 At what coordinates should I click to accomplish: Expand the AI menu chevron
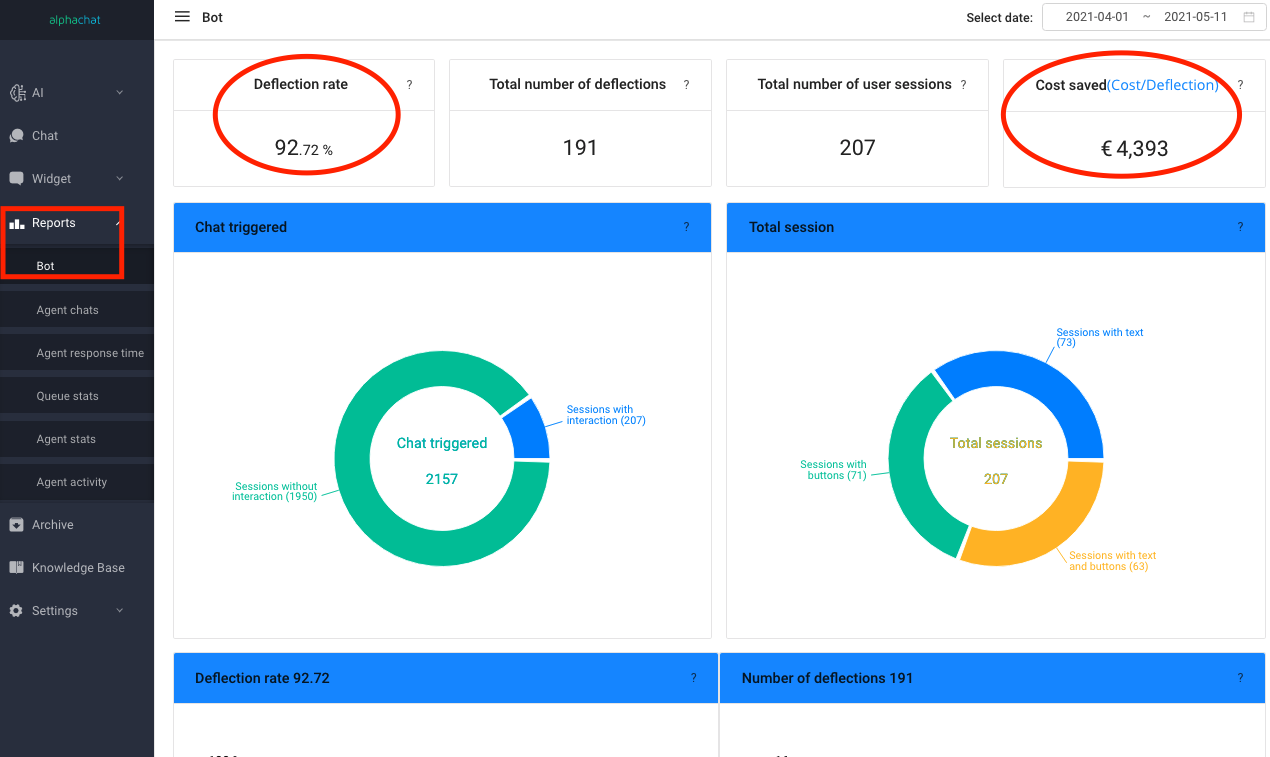coord(120,93)
